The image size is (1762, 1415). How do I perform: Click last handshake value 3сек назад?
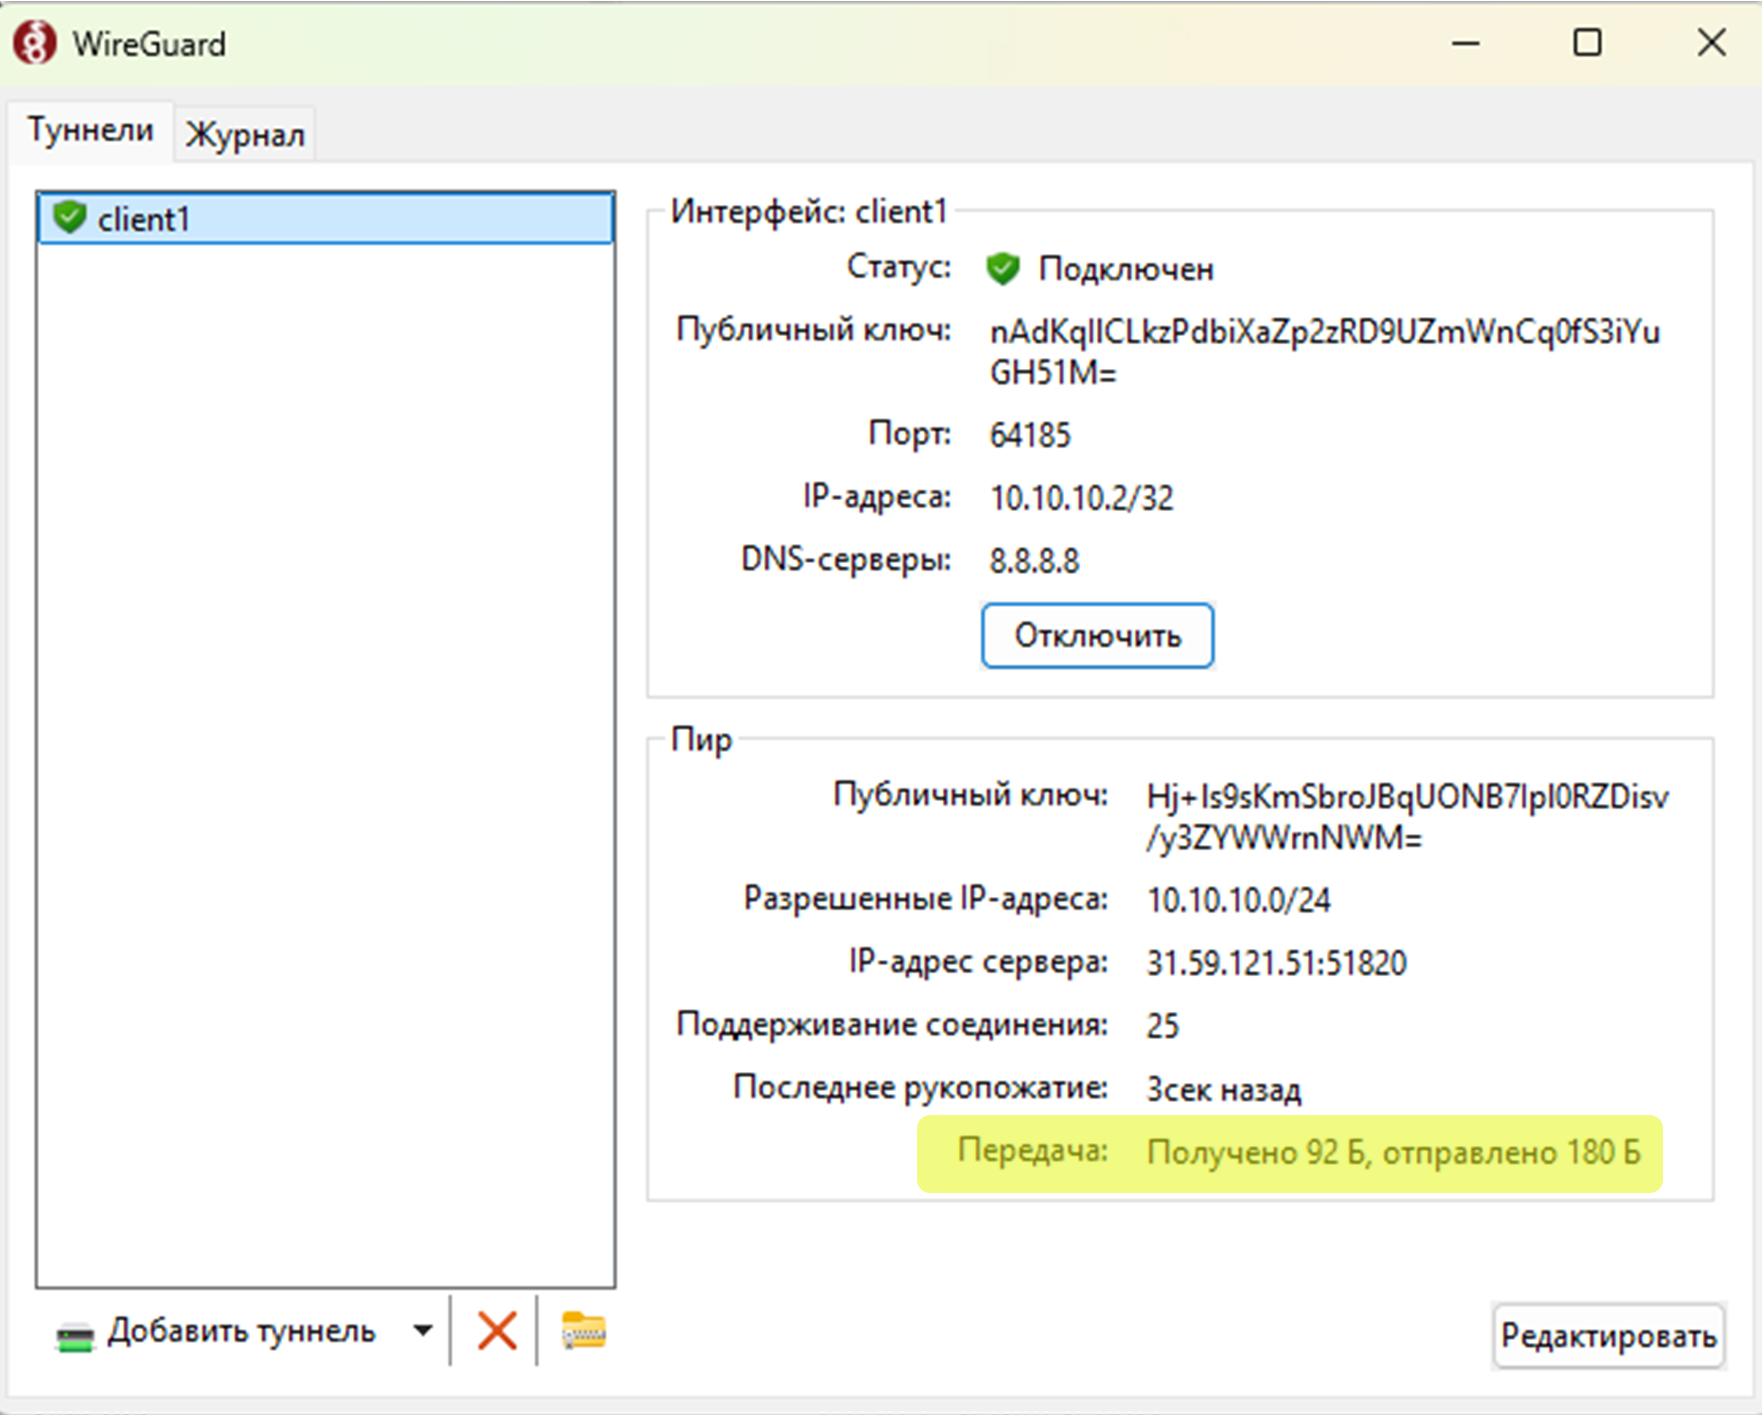(x=1223, y=1089)
